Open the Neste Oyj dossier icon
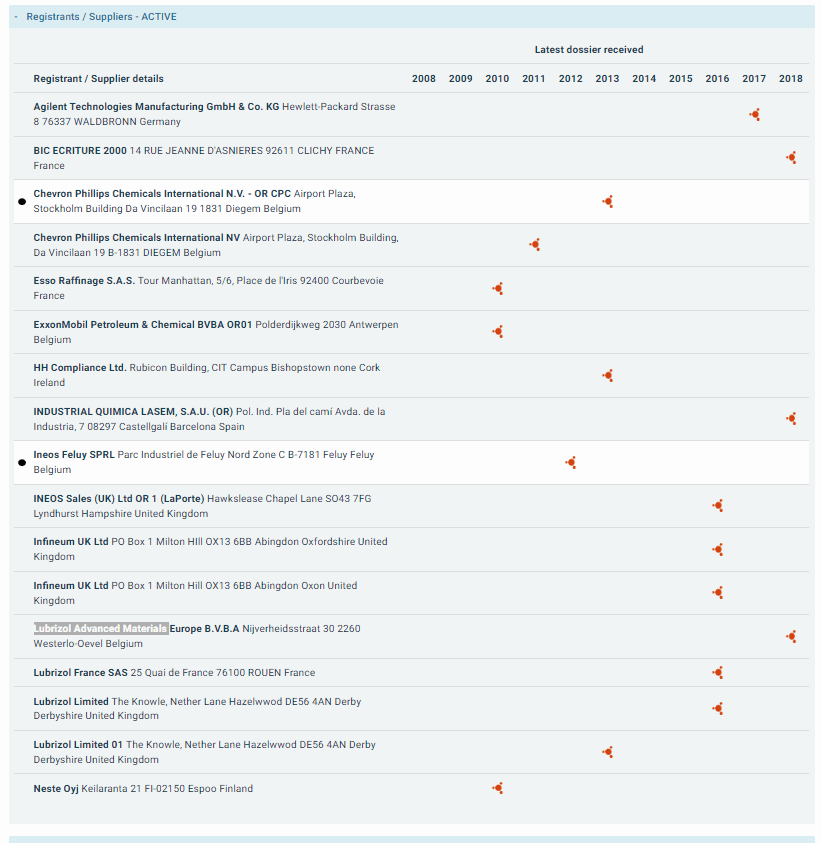The height and width of the screenshot is (843, 821). 498,789
